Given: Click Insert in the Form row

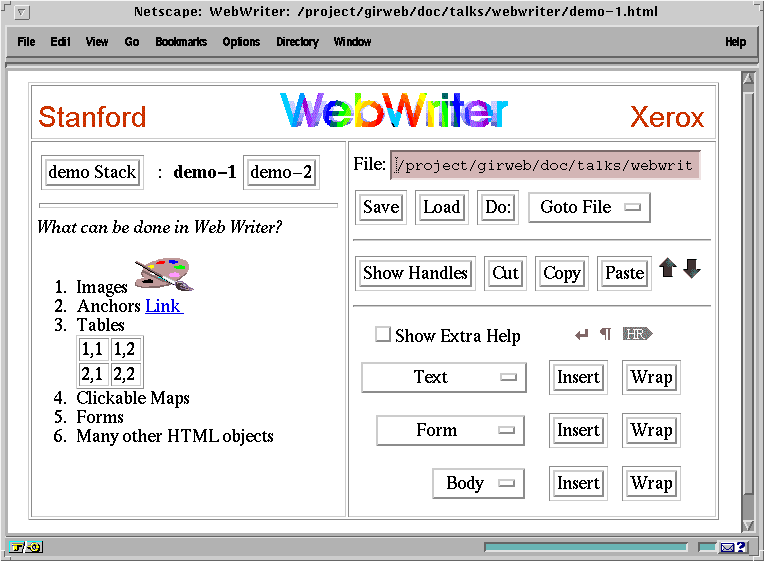Looking at the screenshot, I should (578, 430).
